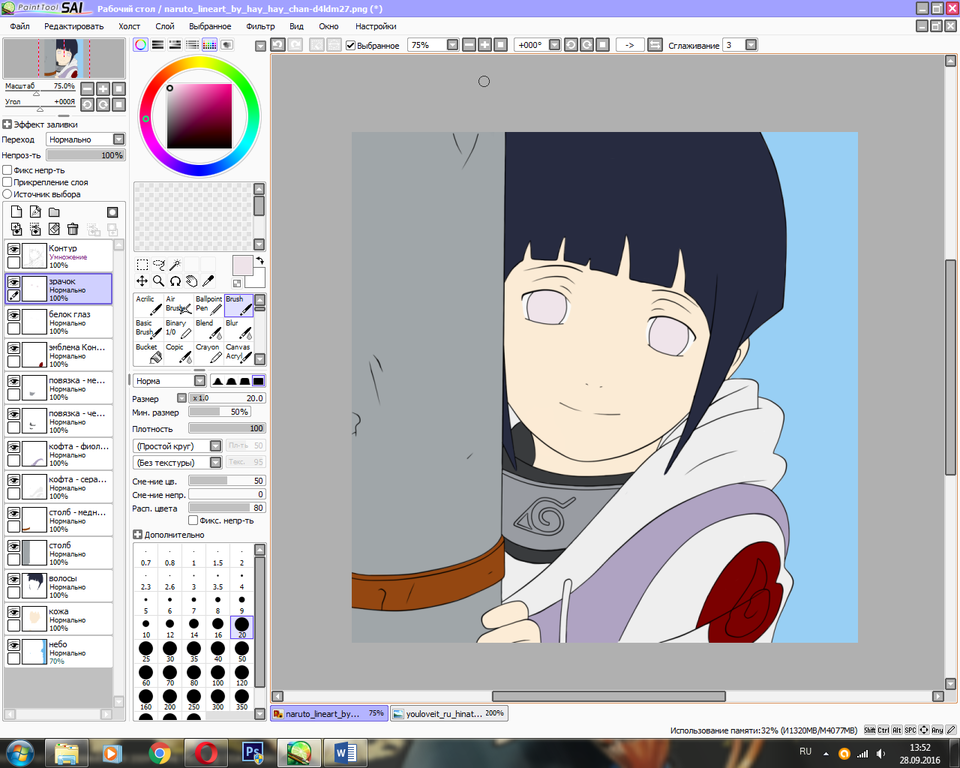This screenshot has height=768, width=960.
Task: Click the Плотность density slider
Action: [x=227, y=429]
